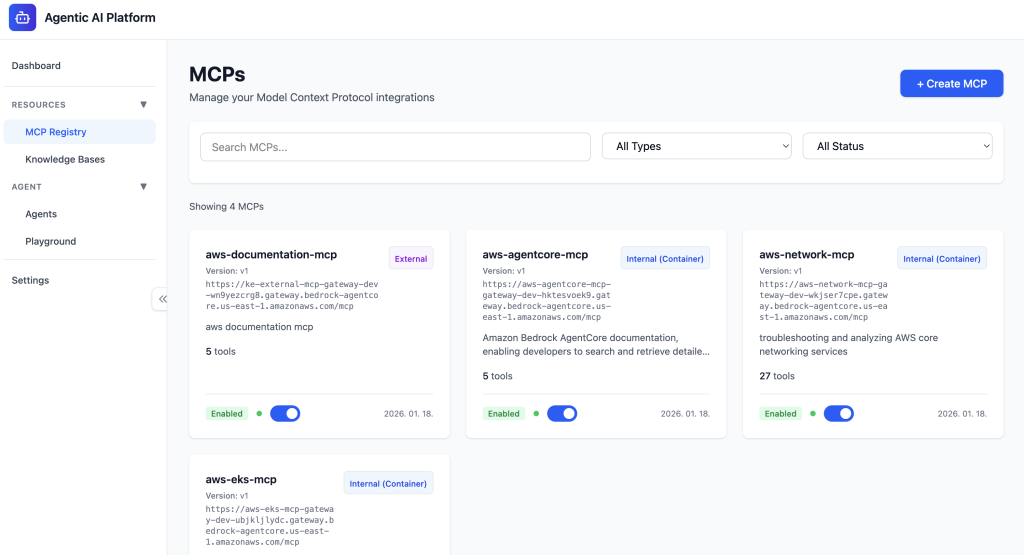Viewport: 1024px width, 555px height.
Task: Collapse the AGENT section arrow
Action: 144,187
